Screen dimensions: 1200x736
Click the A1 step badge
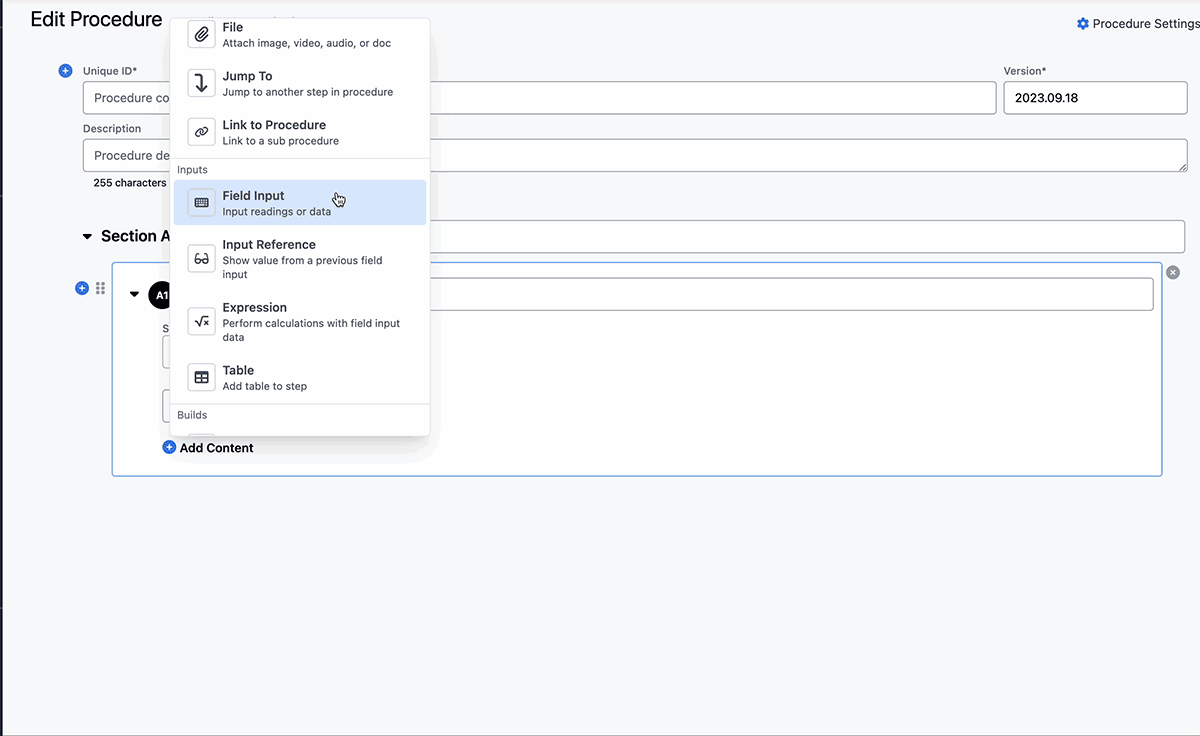point(161,295)
